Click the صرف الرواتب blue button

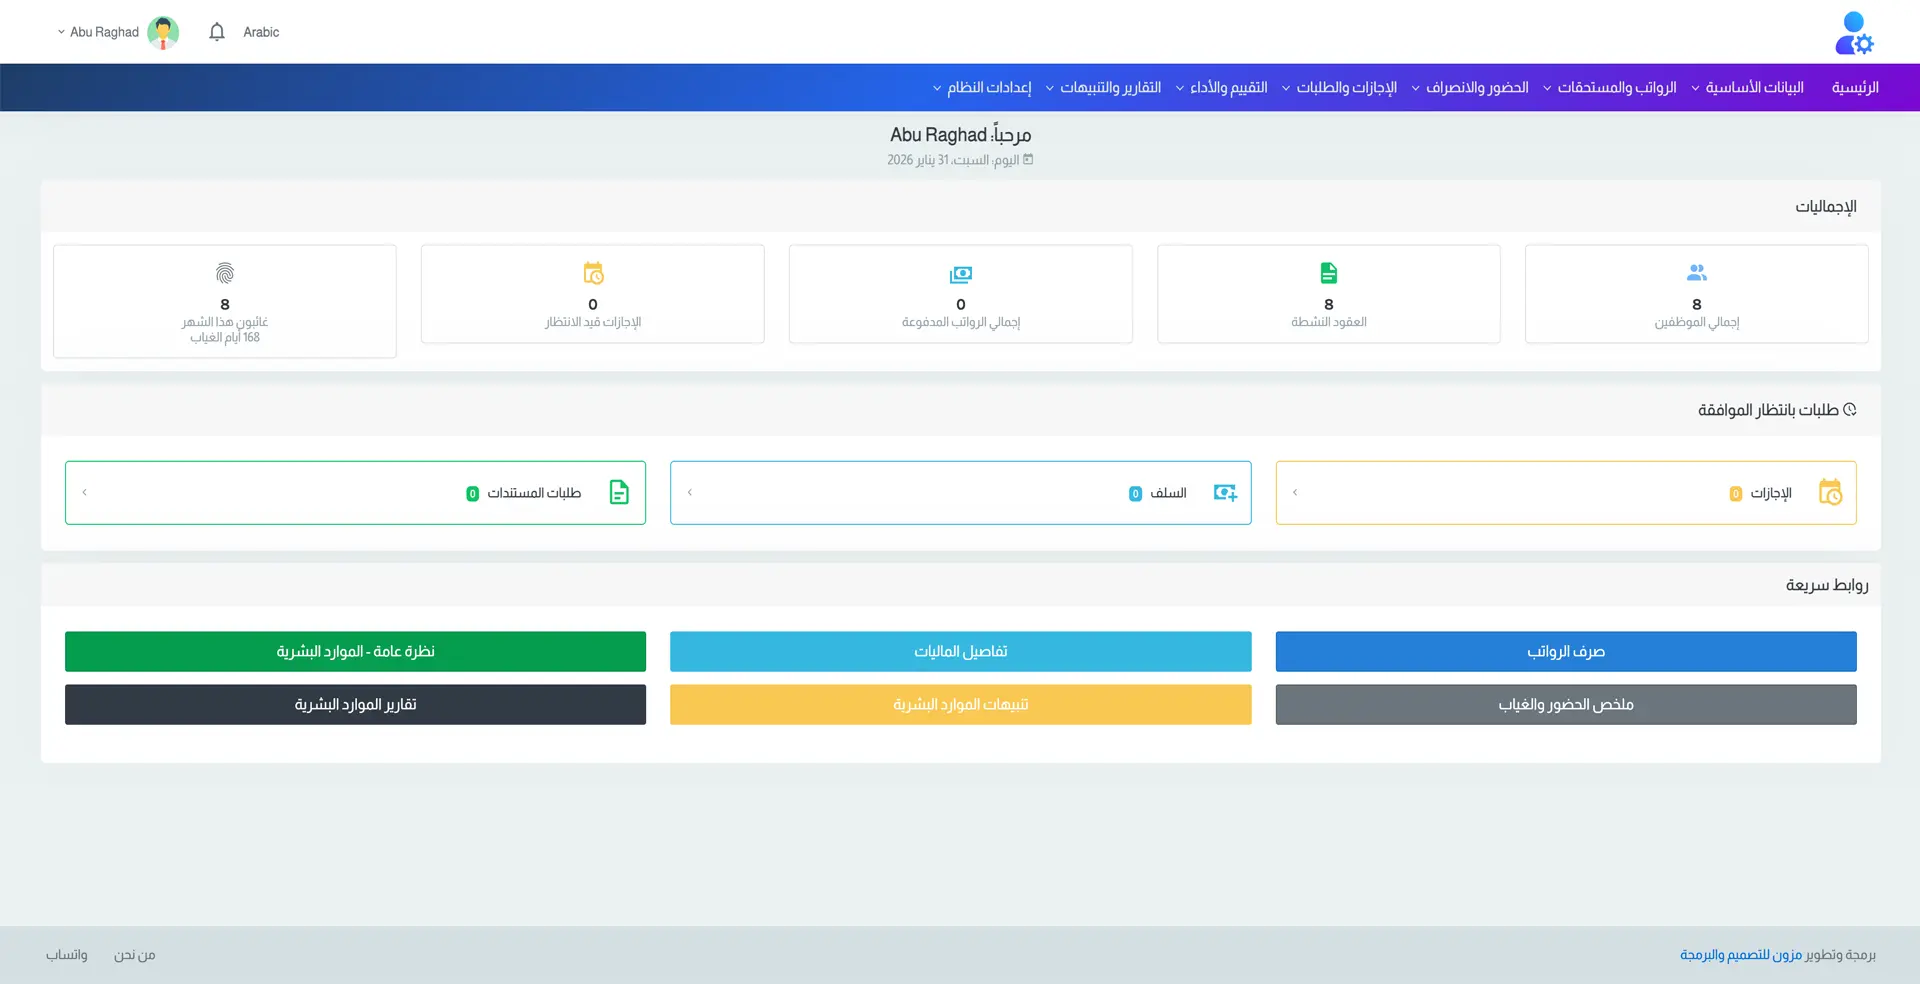click(x=1565, y=651)
